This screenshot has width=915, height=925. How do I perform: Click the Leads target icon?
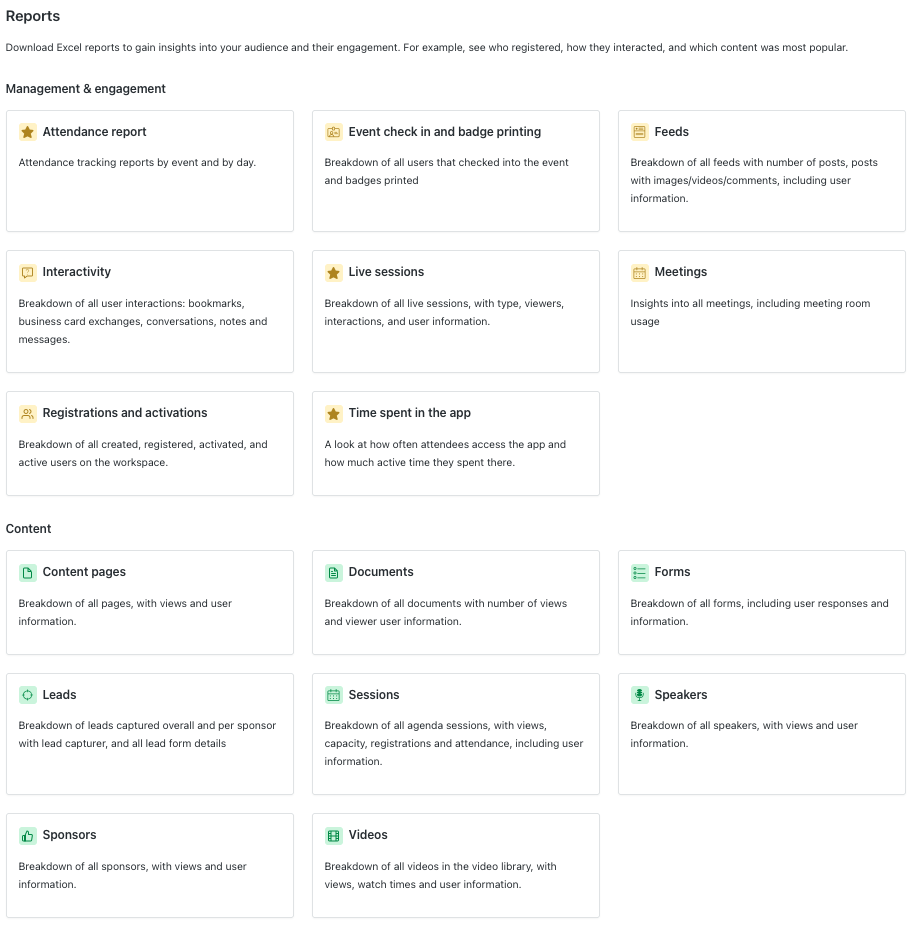coord(28,695)
